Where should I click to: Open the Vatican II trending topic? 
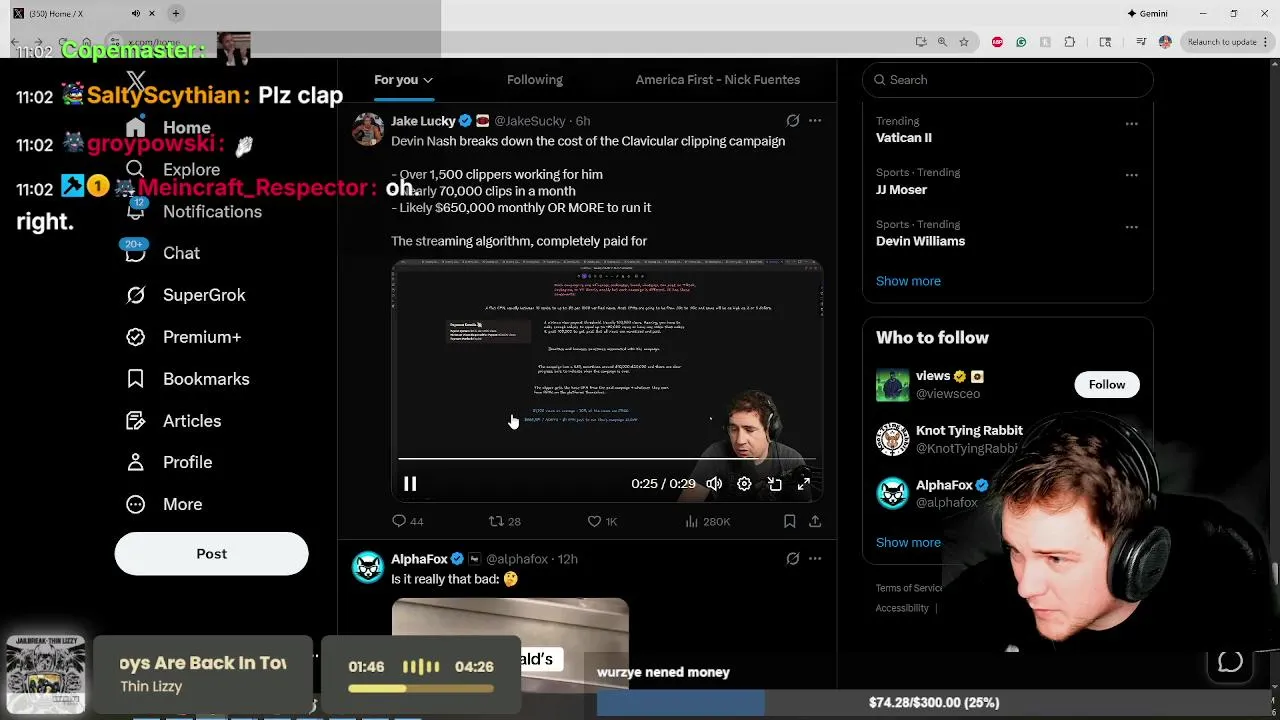(x=904, y=138)
